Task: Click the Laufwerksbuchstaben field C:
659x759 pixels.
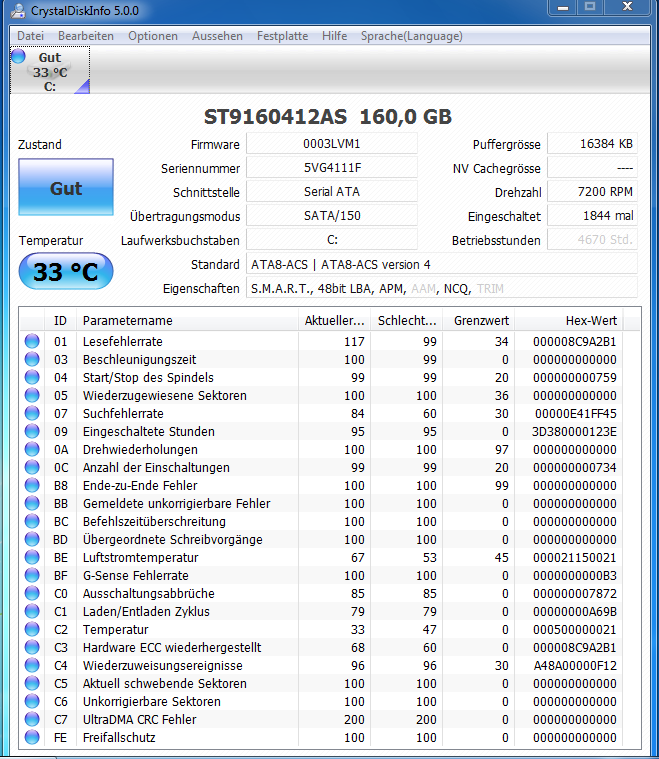Action: (332, 240)
